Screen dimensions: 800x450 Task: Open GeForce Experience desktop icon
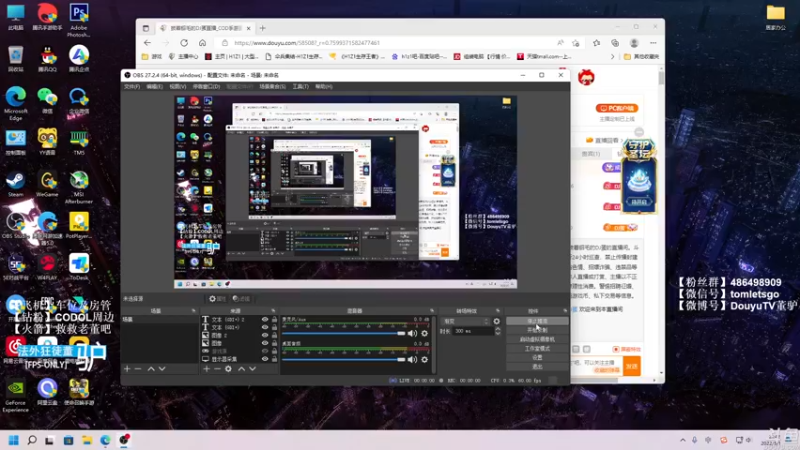tap(15, 396)
